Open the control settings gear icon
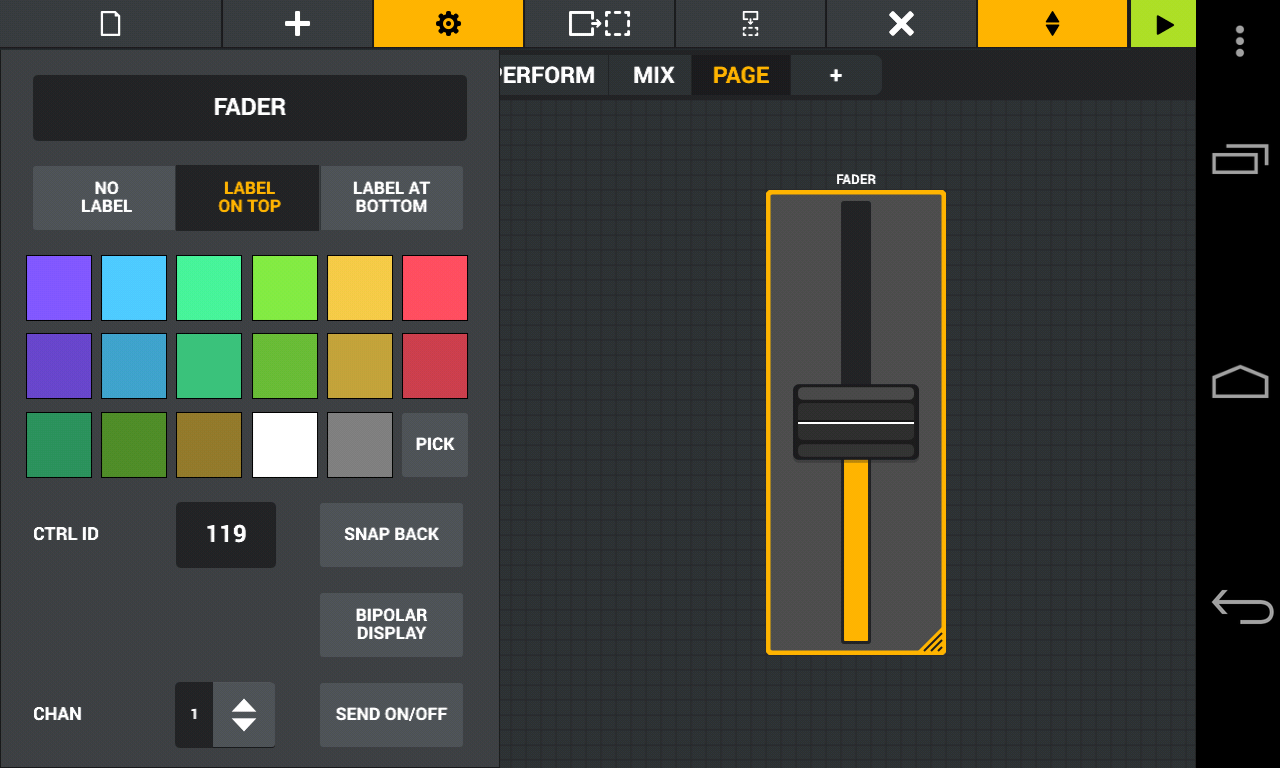This screenshot has width=1280, height=768. coord(447,23)
